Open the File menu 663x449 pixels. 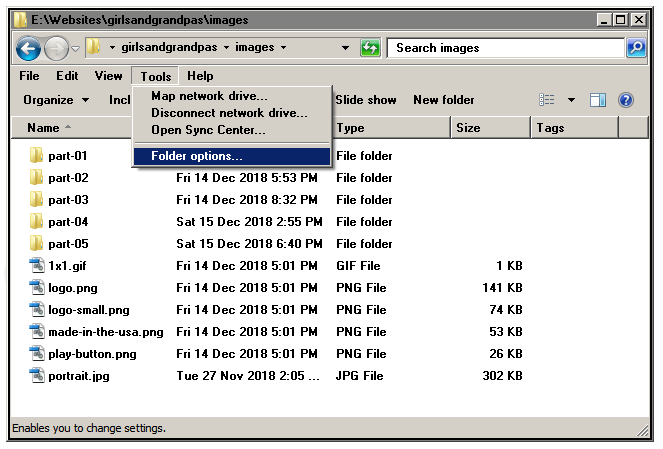click(29, 76)
